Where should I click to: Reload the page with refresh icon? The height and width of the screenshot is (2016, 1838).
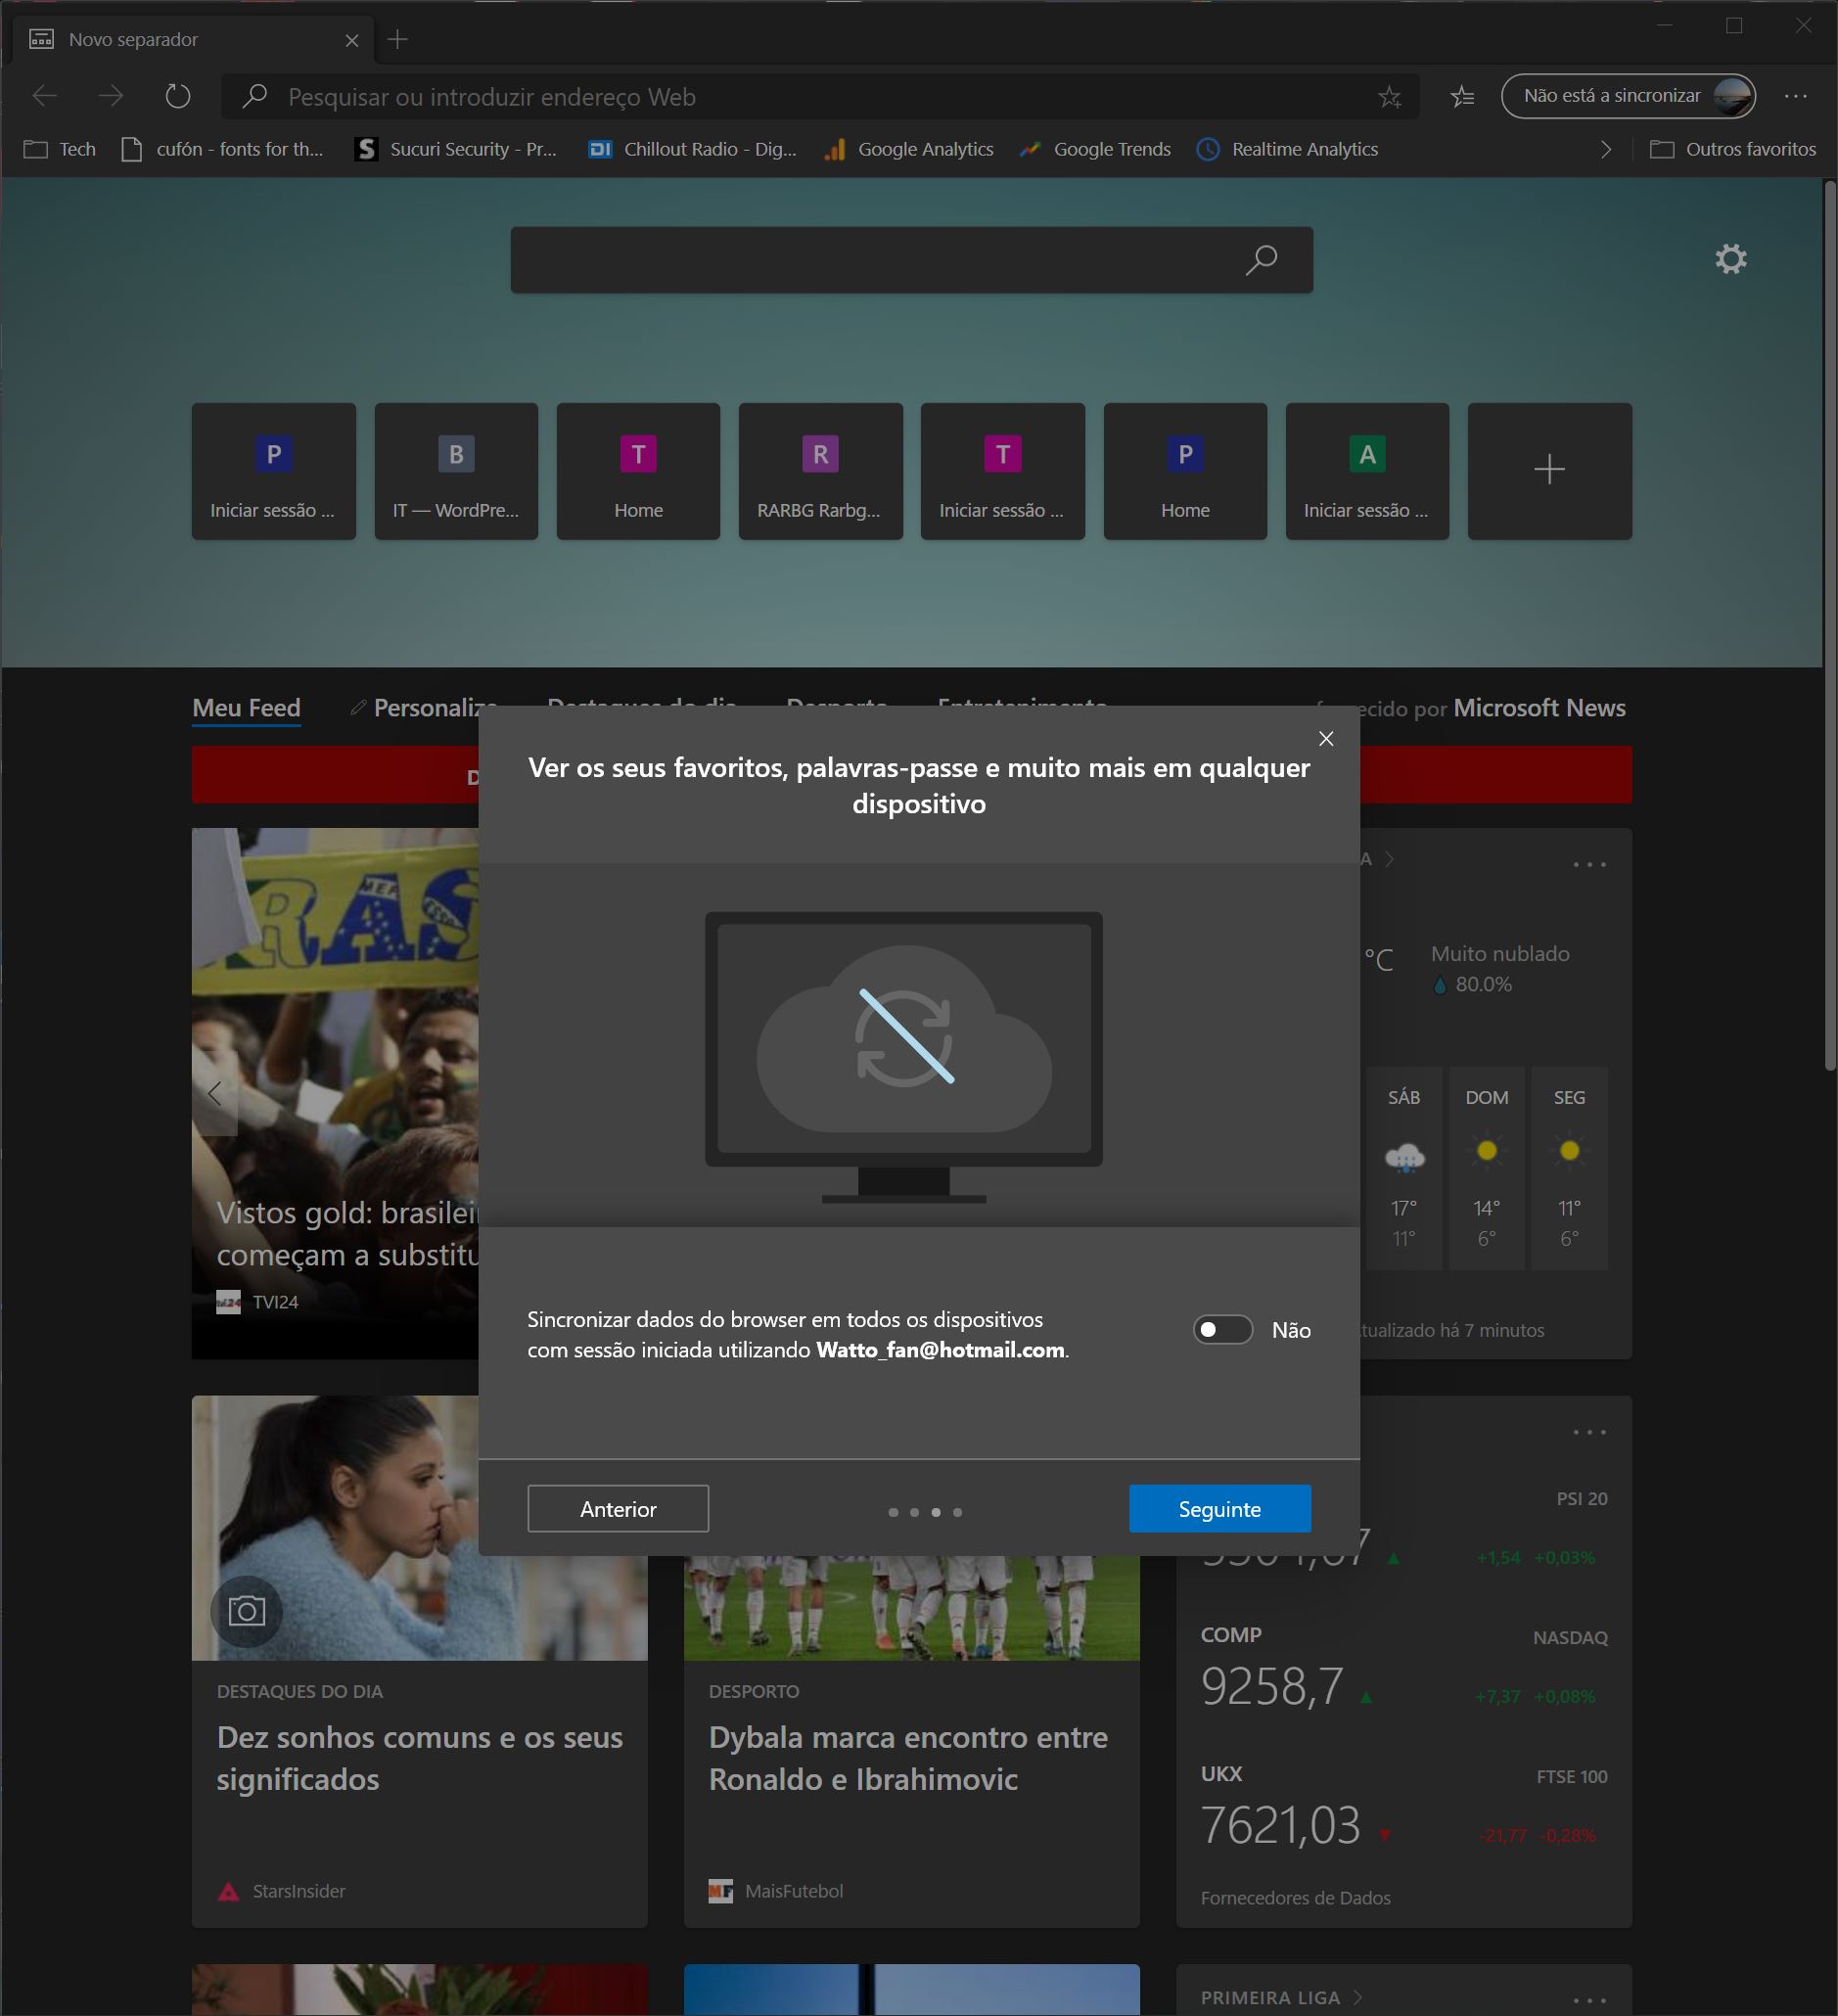178,96
